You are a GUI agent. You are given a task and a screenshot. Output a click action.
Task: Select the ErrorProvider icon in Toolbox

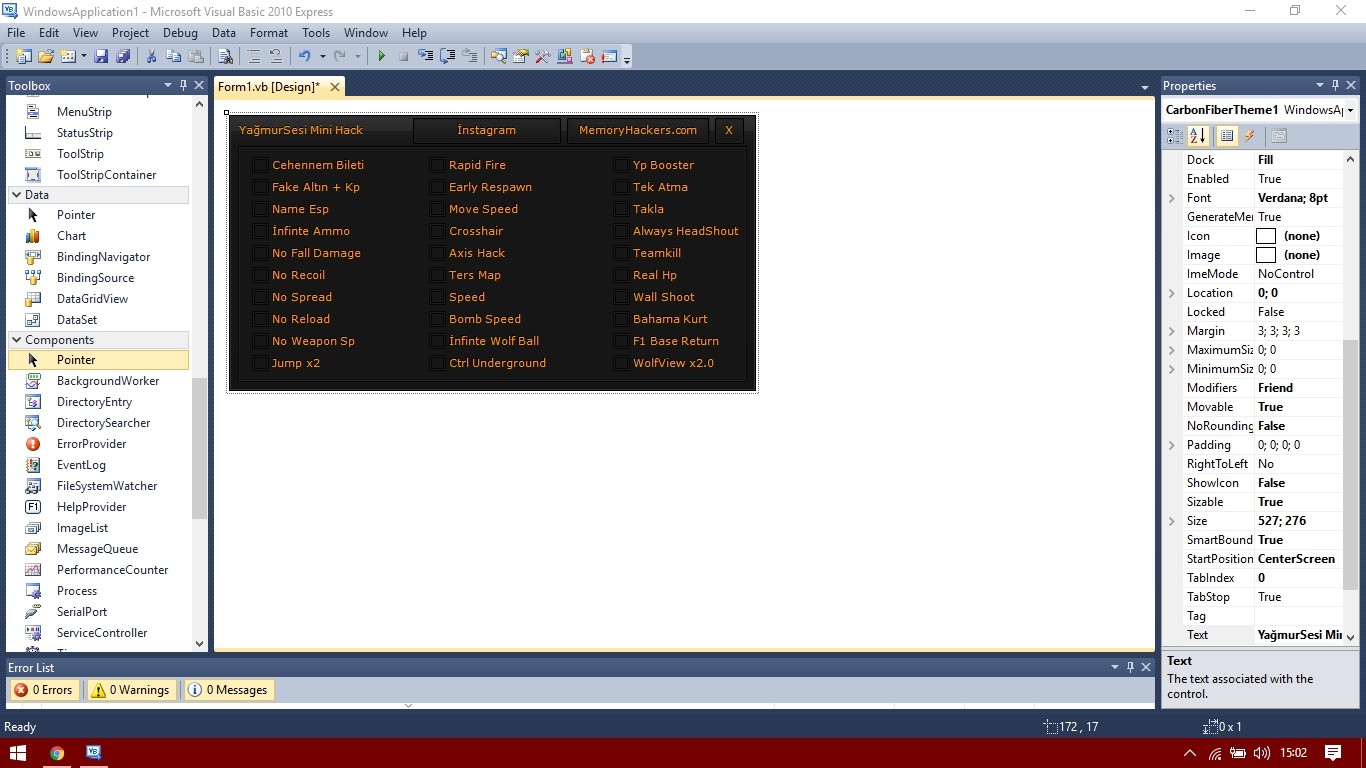pos(33,444)
